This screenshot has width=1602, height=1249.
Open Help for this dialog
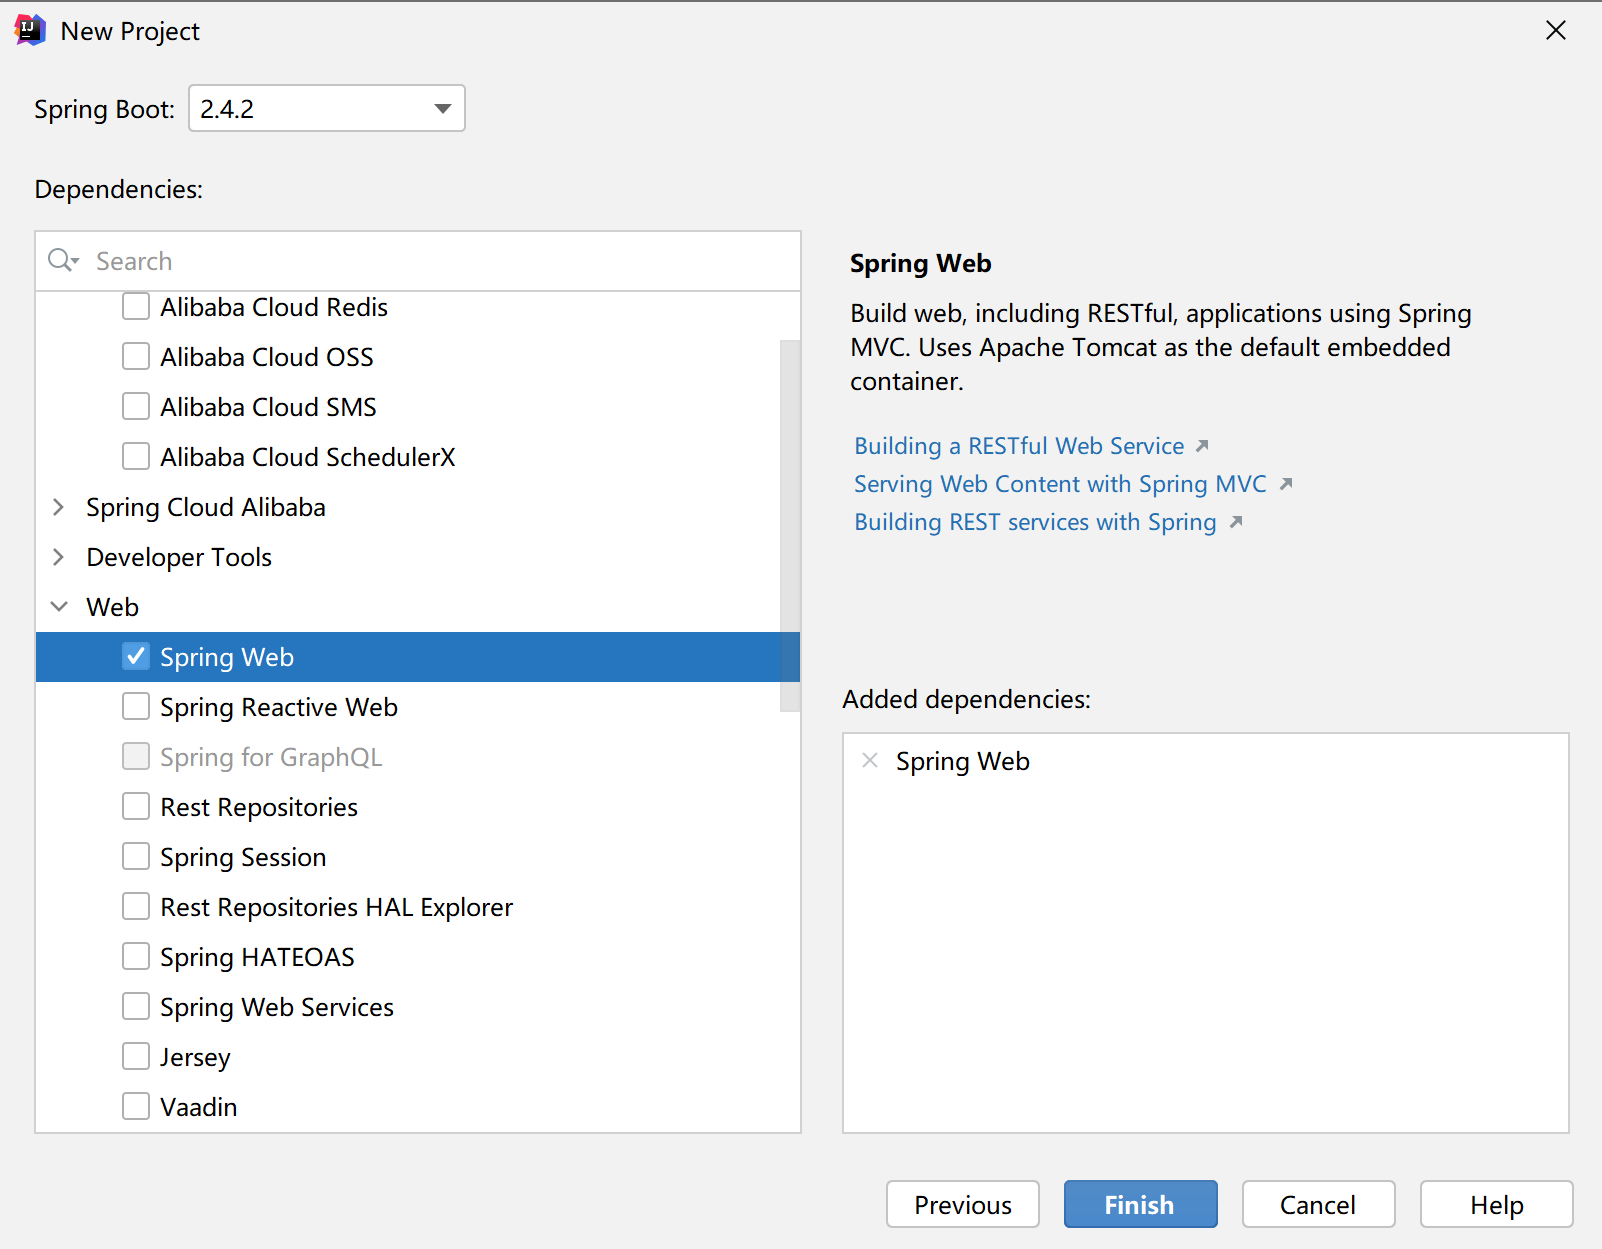click(x=1497, y=1204)
